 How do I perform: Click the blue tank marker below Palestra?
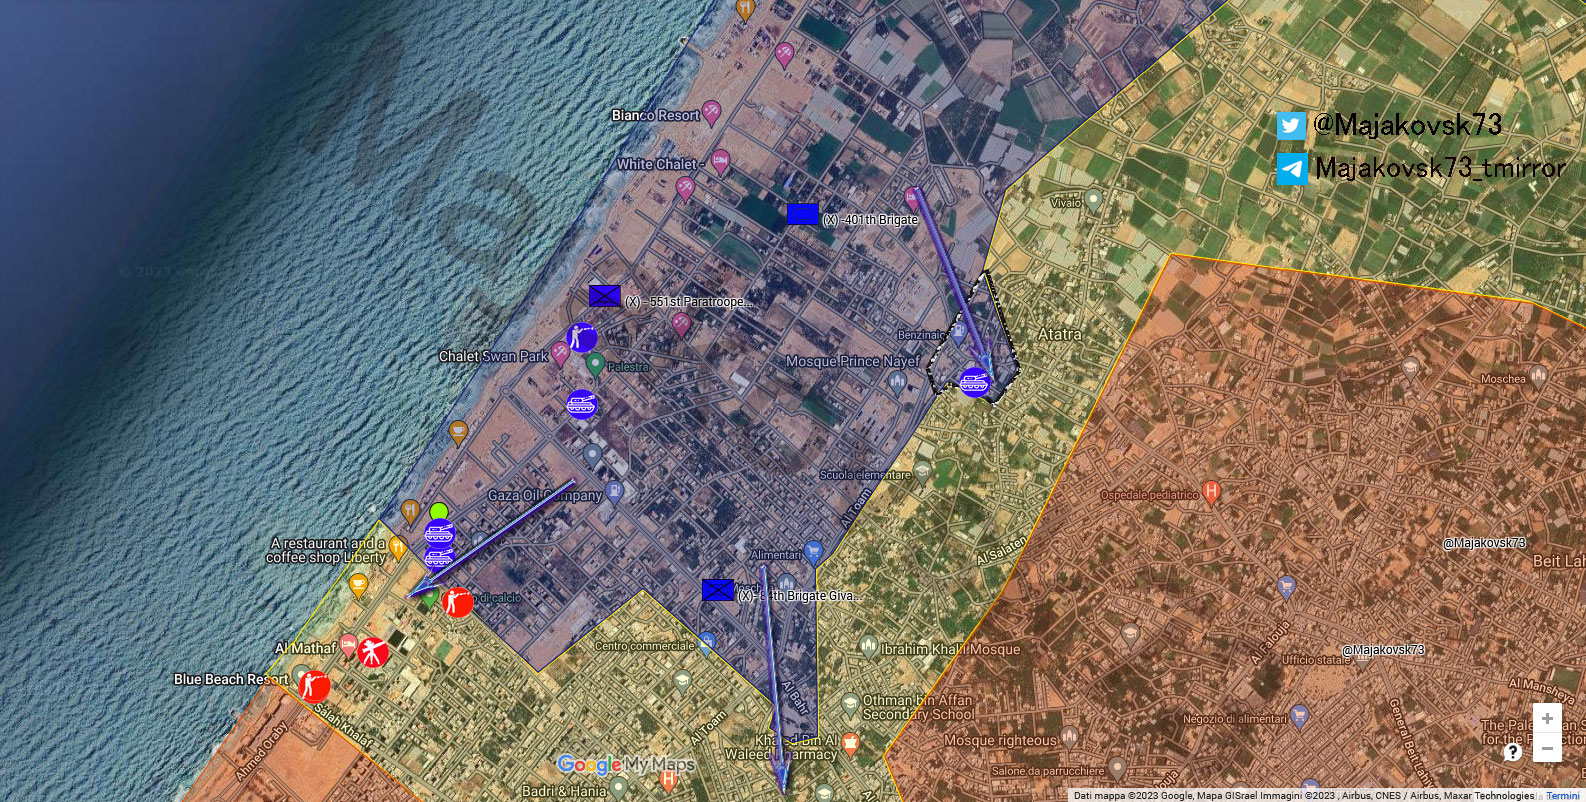click(581, 405)
